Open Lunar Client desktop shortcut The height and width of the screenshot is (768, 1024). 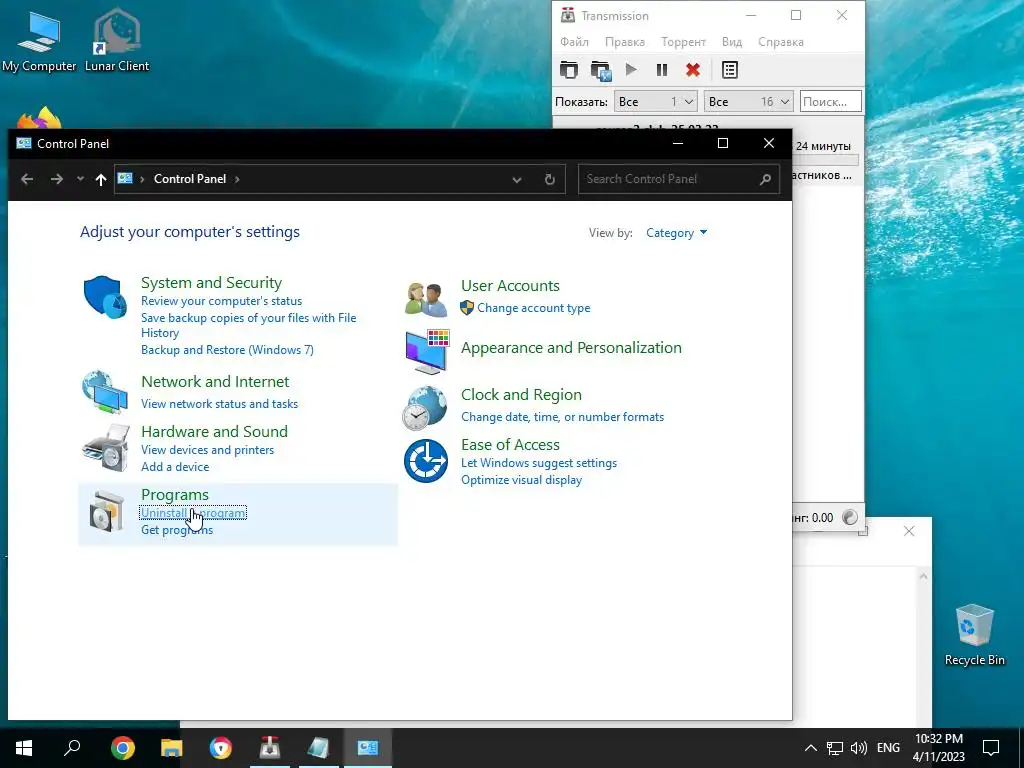(x=117, y=39)
